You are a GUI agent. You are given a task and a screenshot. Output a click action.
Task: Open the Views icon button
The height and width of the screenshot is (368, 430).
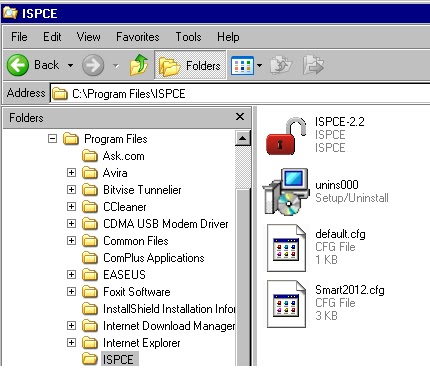coord(242,65)
